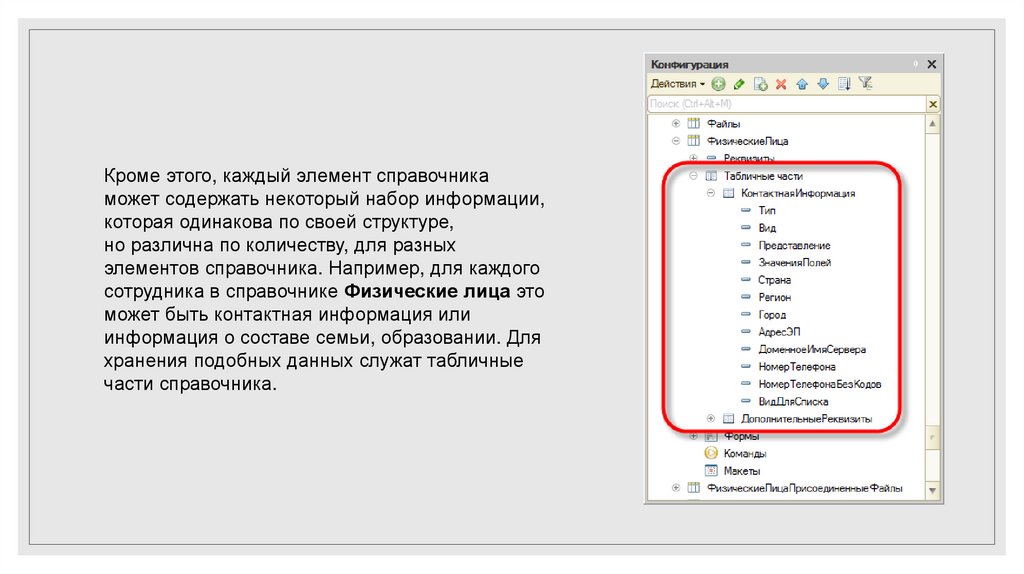This screenshot has width=1024, height=574.
Task: Click the green Add button in toolbar
Action: pos(718,84)
